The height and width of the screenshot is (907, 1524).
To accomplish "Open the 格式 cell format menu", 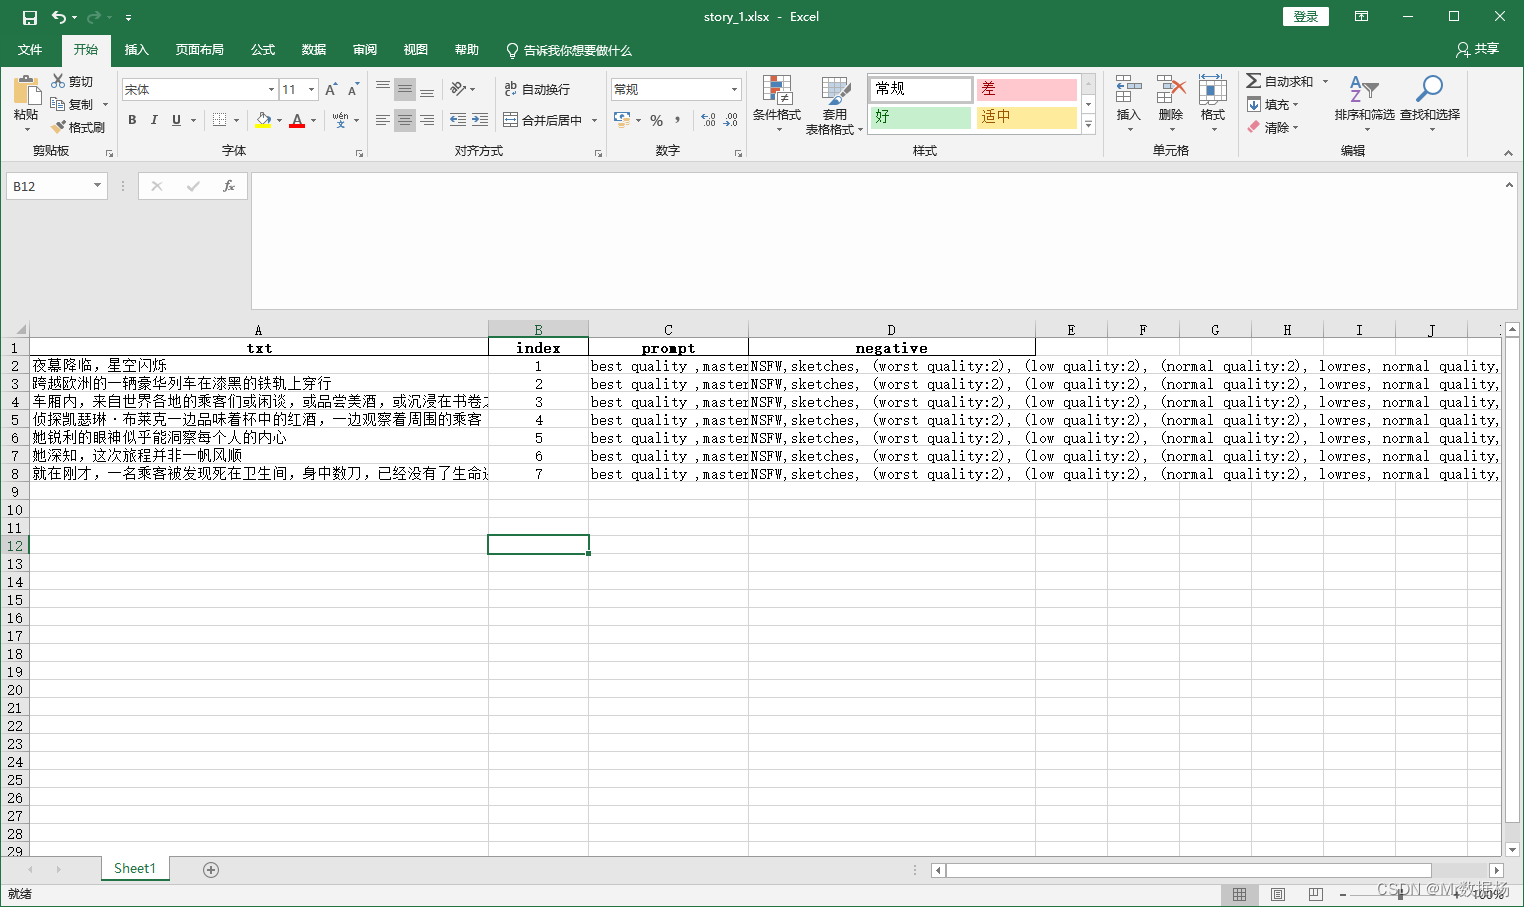I will (1212, 103).
